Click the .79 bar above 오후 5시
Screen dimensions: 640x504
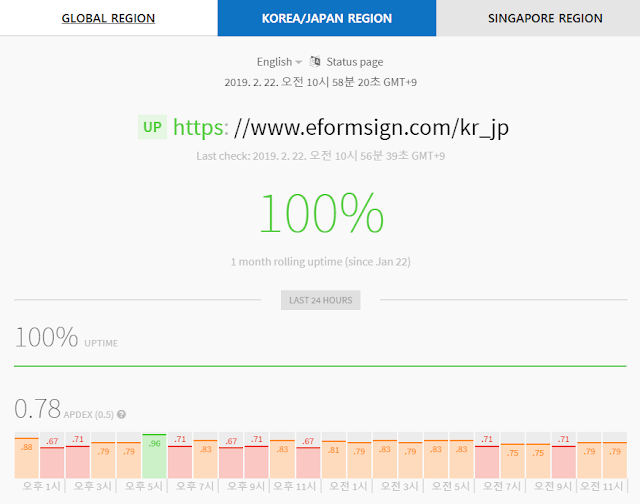129,460
